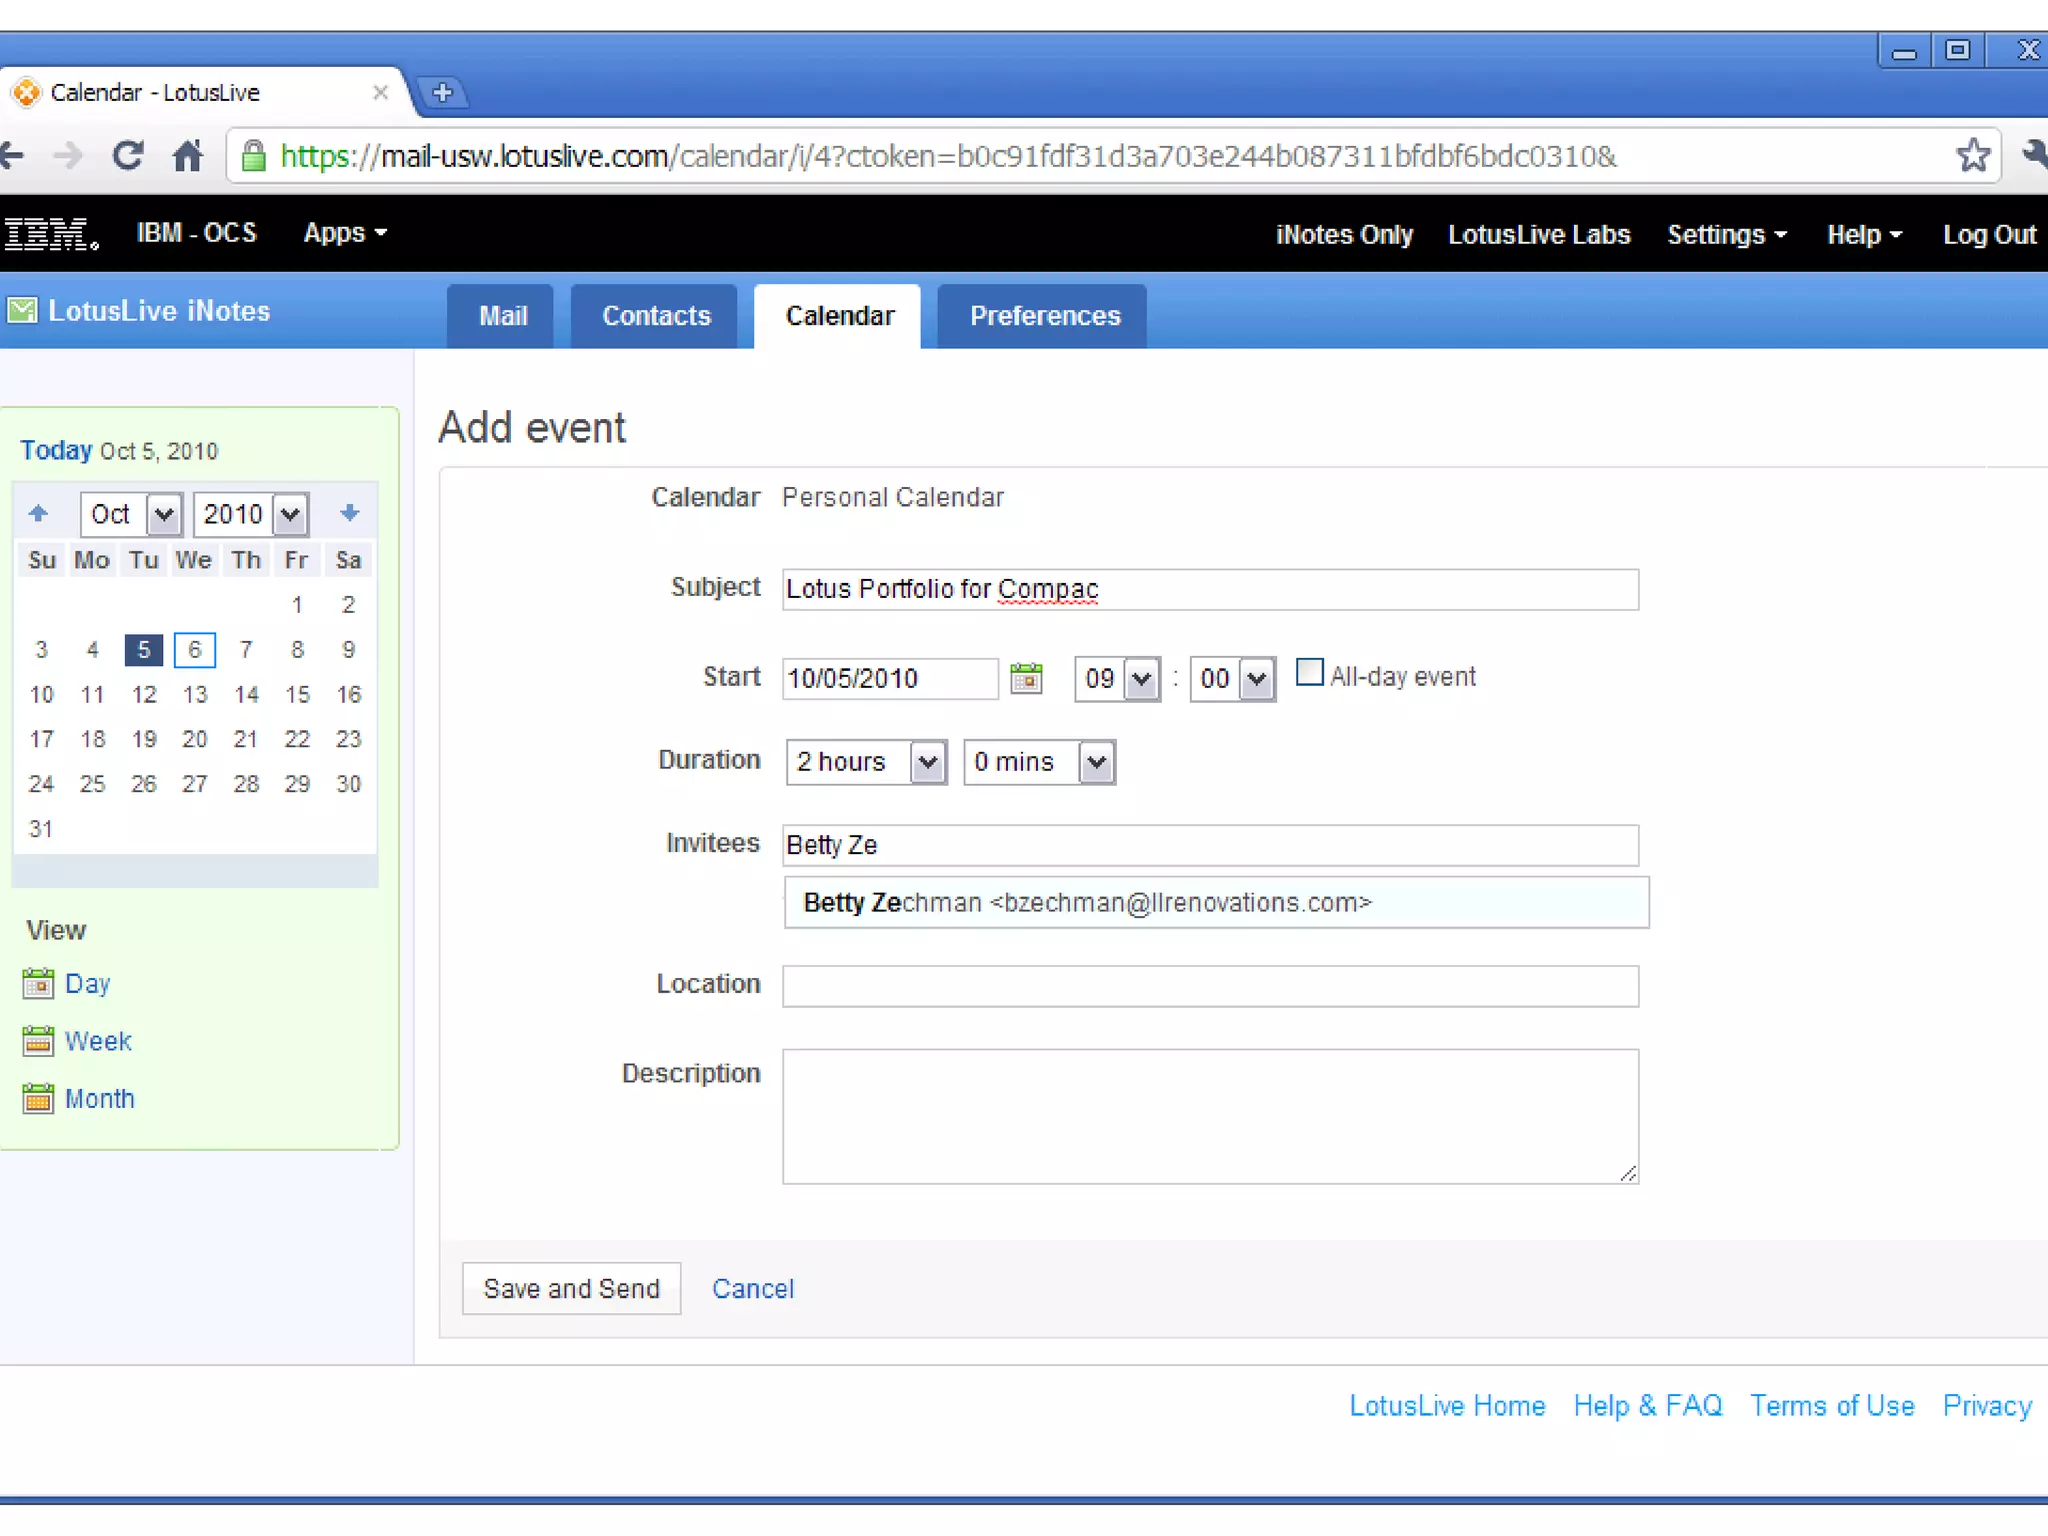Go to next month arrow
This screenshot has height=1536, width=2048.
click(349, 513)
